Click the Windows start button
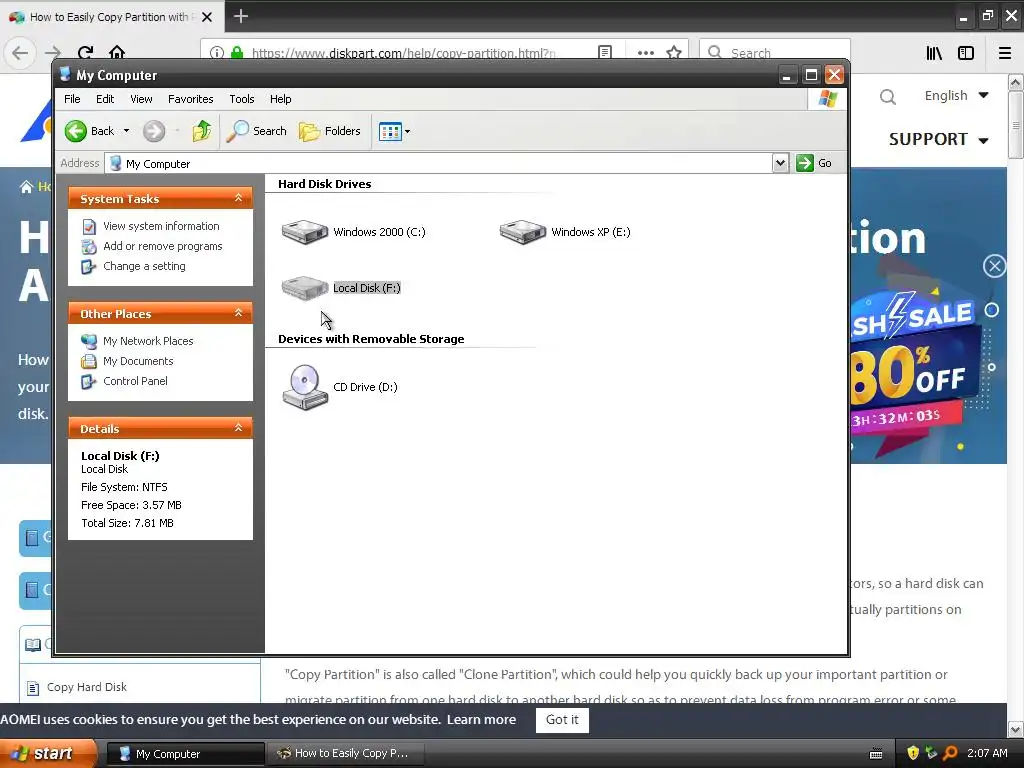 [x=48, y=753]
